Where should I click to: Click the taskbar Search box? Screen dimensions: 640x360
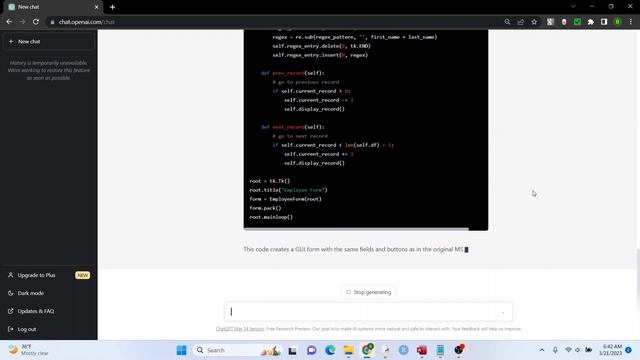237,350
